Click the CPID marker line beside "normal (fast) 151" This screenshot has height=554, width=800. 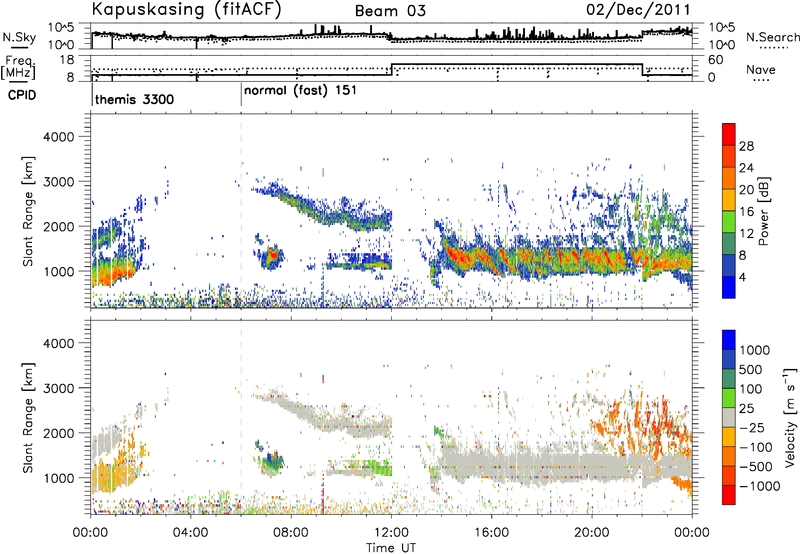241,95
